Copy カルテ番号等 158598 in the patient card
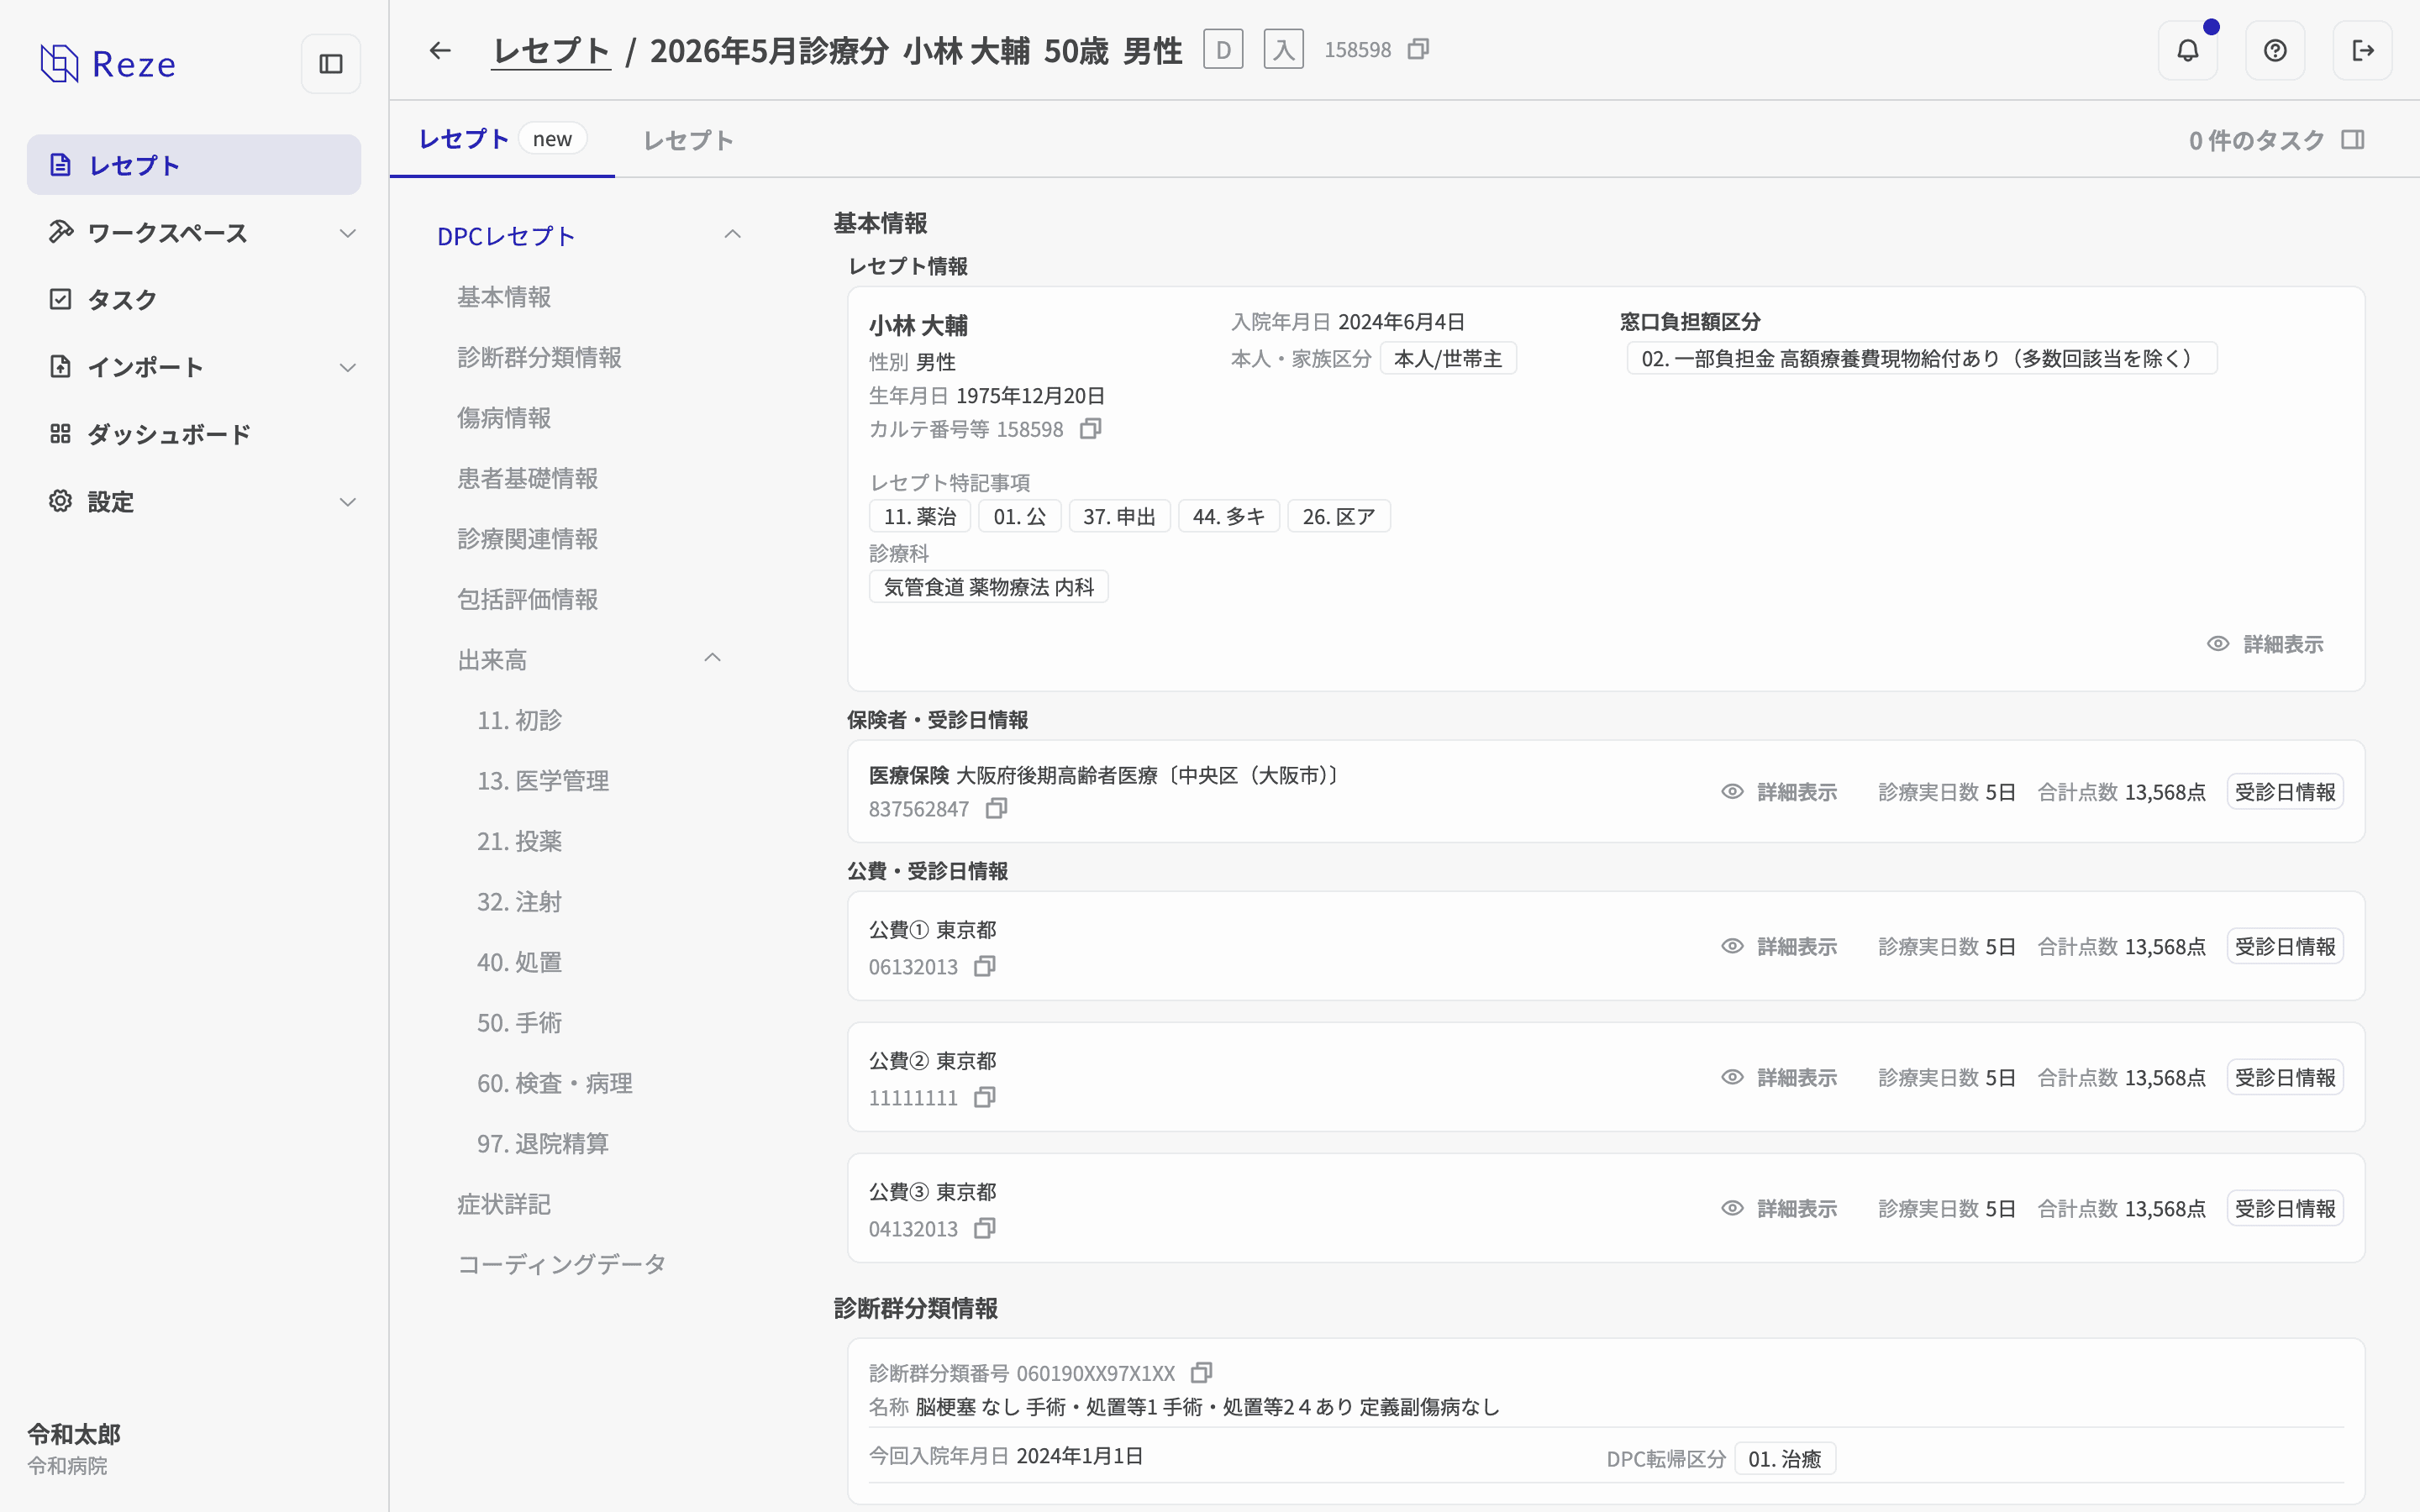The height and width of the screenshot is (1512, 2420). (x=1091, y=429)
